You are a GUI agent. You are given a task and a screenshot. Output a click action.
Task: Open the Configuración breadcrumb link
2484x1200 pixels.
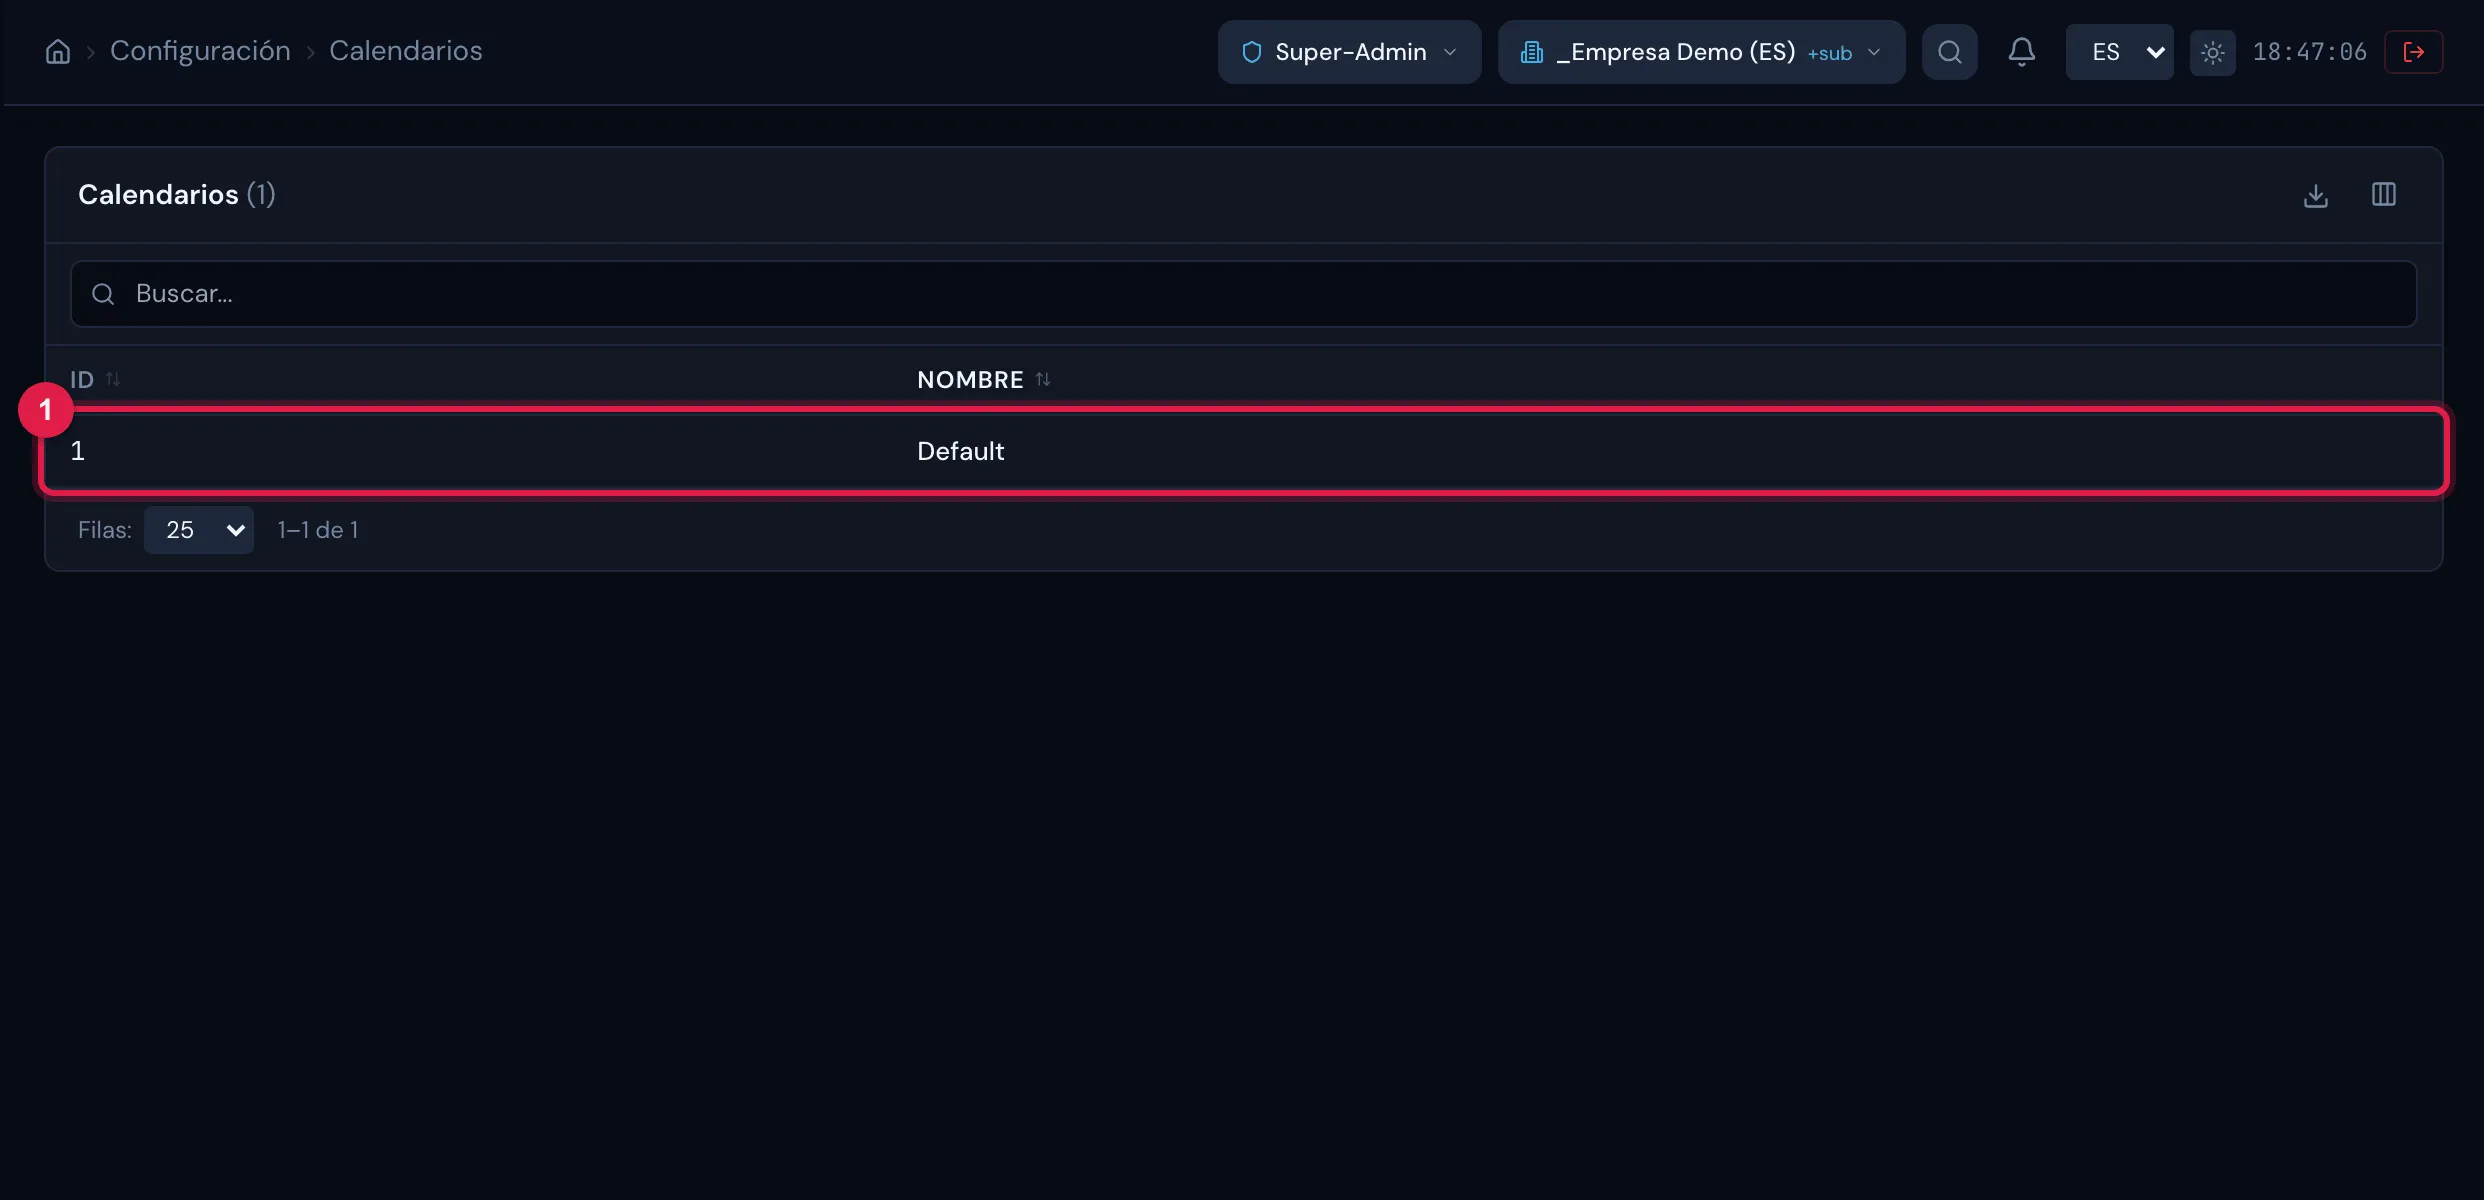point(200,51)
